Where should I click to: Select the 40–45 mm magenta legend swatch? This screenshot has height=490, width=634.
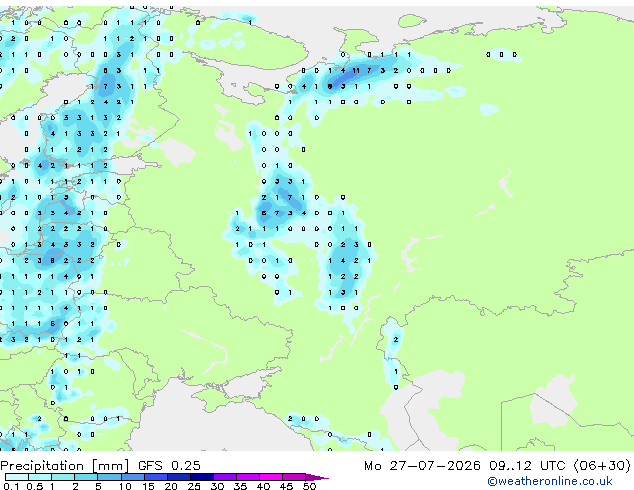(271, 477)
